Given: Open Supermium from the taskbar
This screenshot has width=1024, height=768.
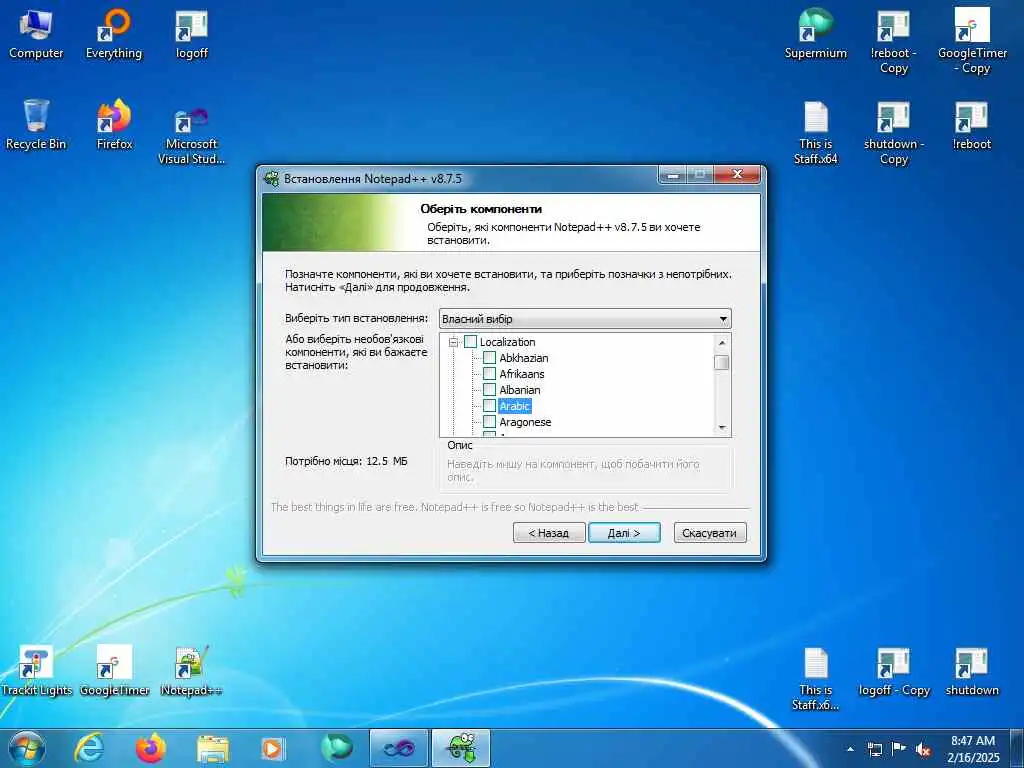Looking at the screenshot, I should [336, 748].
